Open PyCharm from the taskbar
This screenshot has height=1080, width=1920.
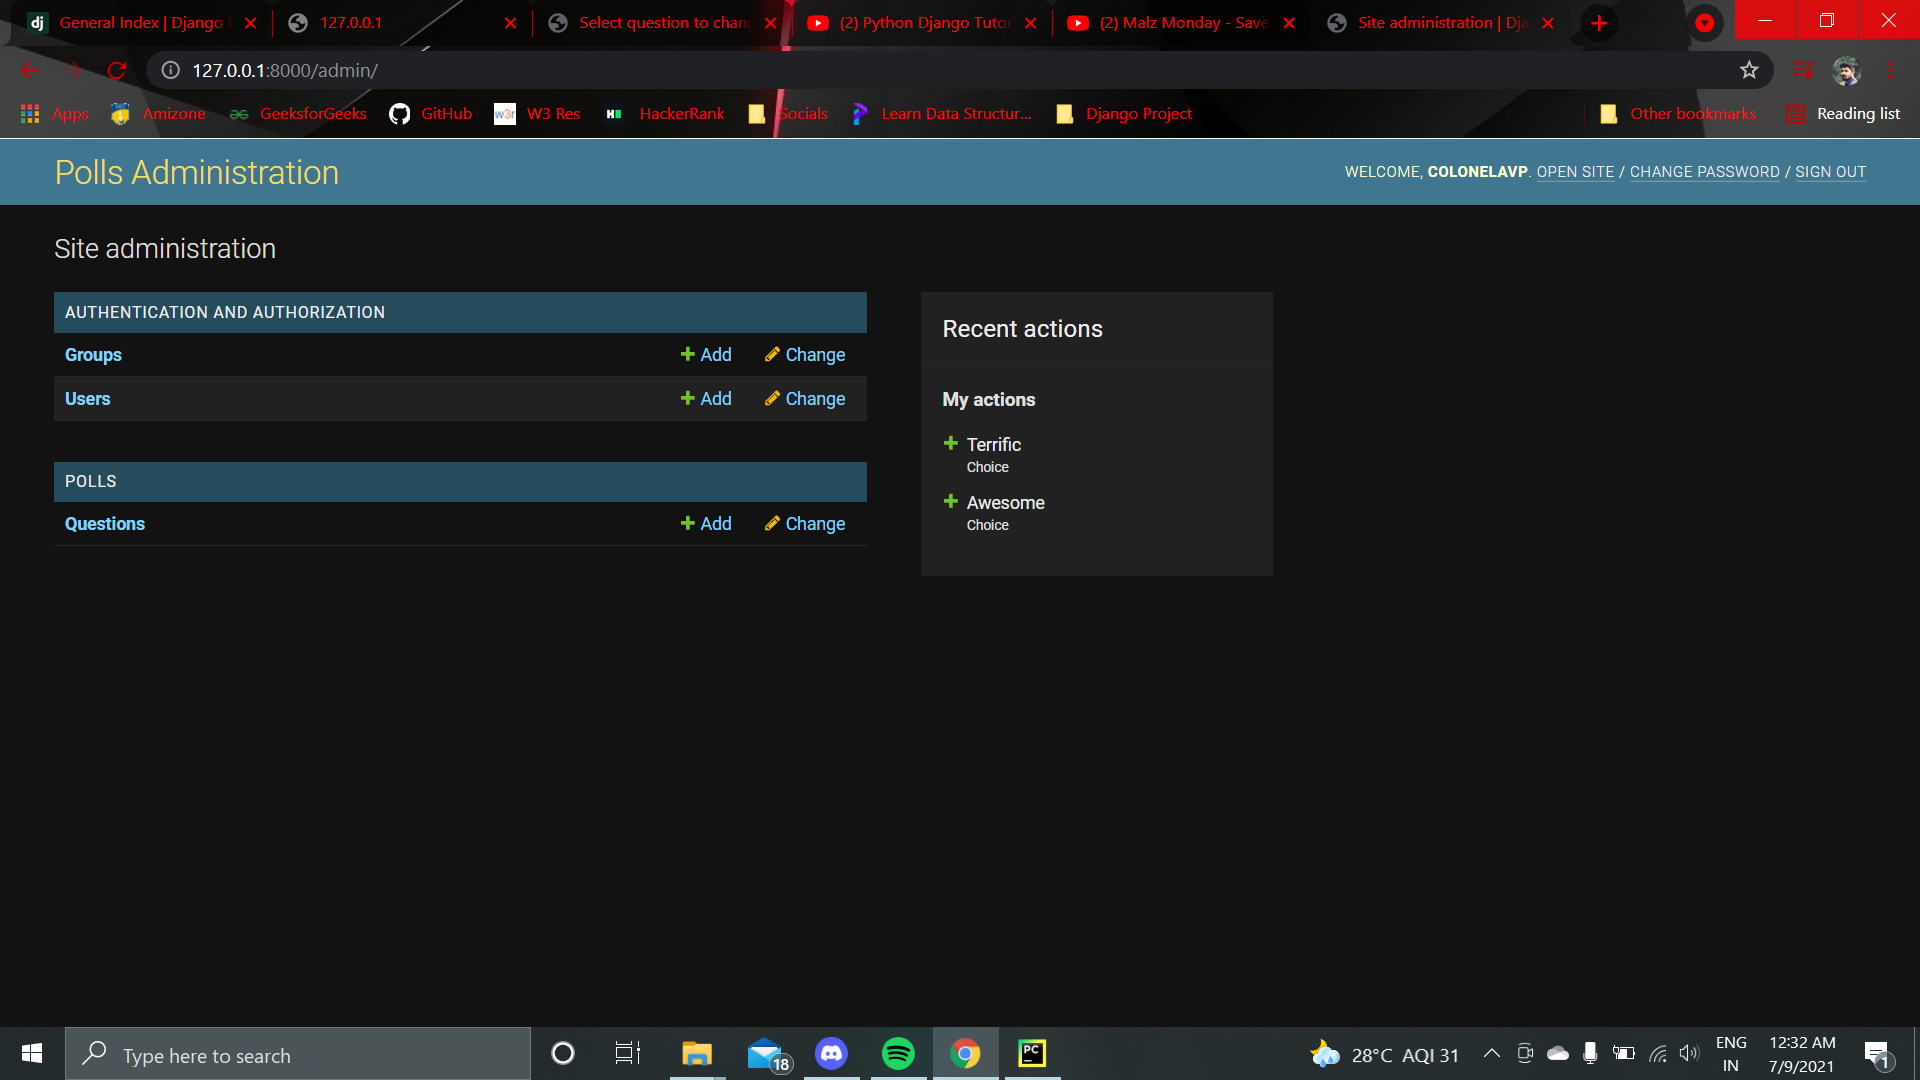[1031, 1053]
